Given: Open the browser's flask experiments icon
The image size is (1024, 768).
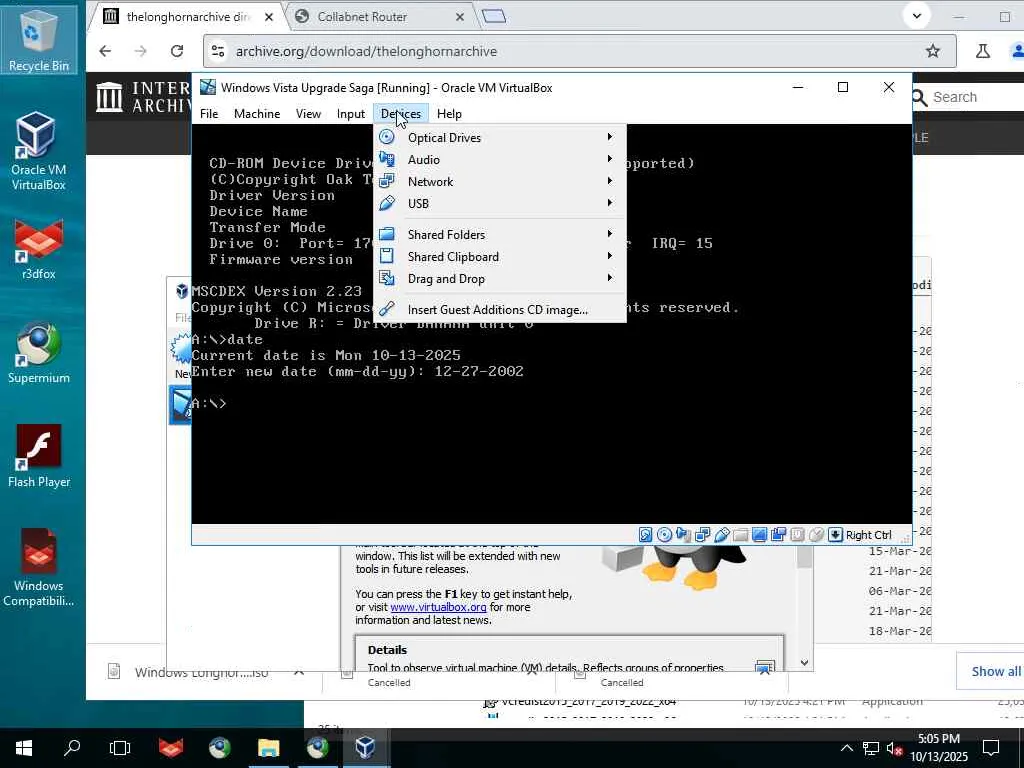Looking at the screenshot, I should (x=982, y=51).
